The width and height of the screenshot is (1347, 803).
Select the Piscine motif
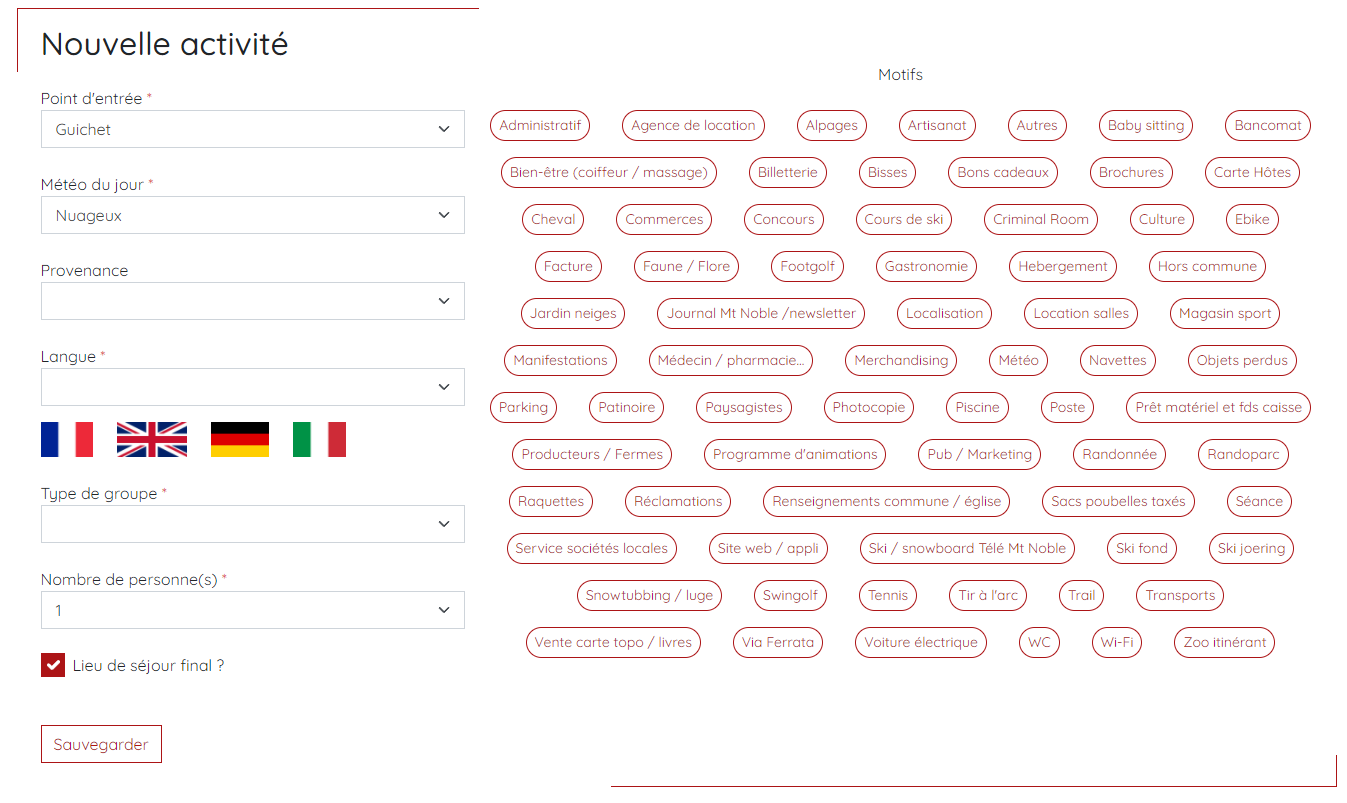[977, 407]
